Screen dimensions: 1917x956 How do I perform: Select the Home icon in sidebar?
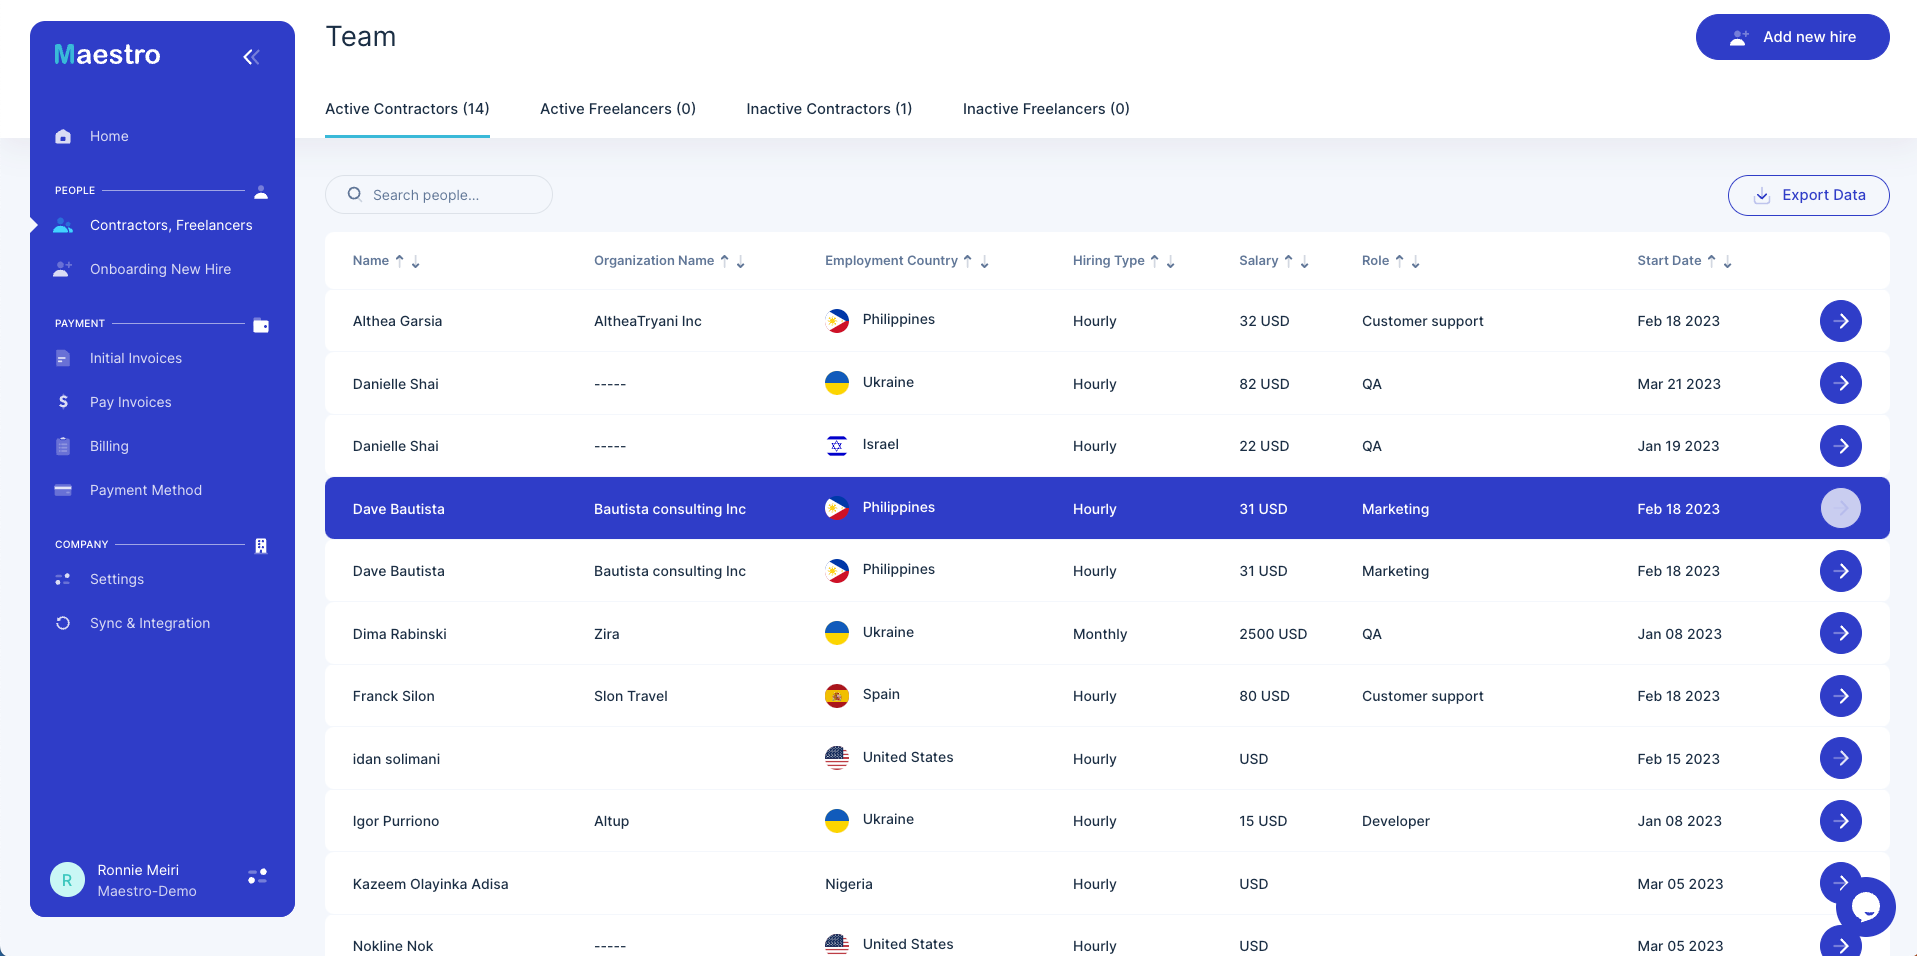pos(63,136)
